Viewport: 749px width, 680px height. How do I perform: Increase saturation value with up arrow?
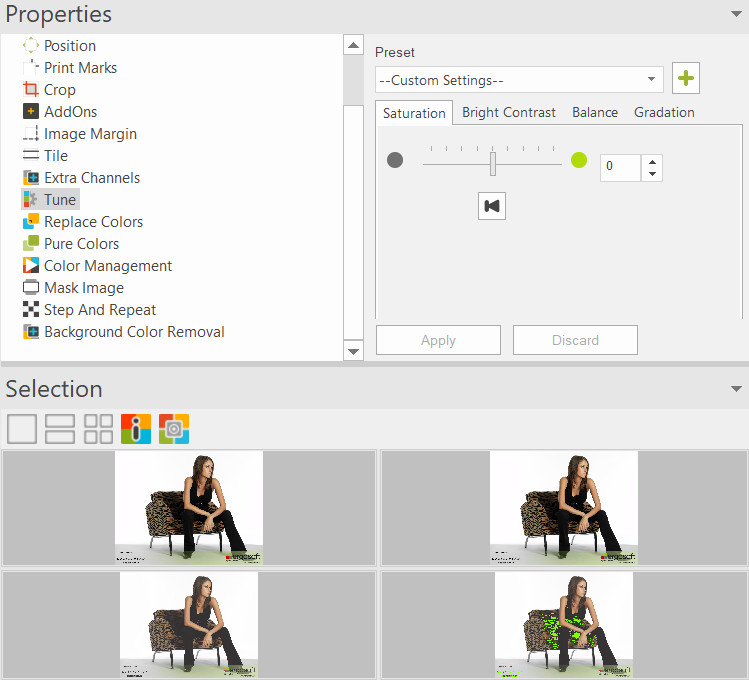tap(652, 162)
